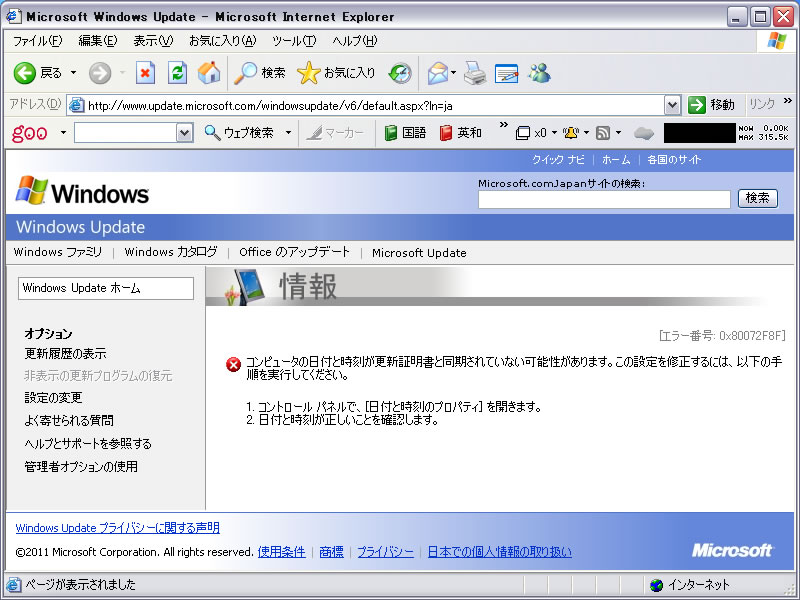Open the 検索 search toolbar button
This screenshot has width=800, height=600.
pos(260,73)
